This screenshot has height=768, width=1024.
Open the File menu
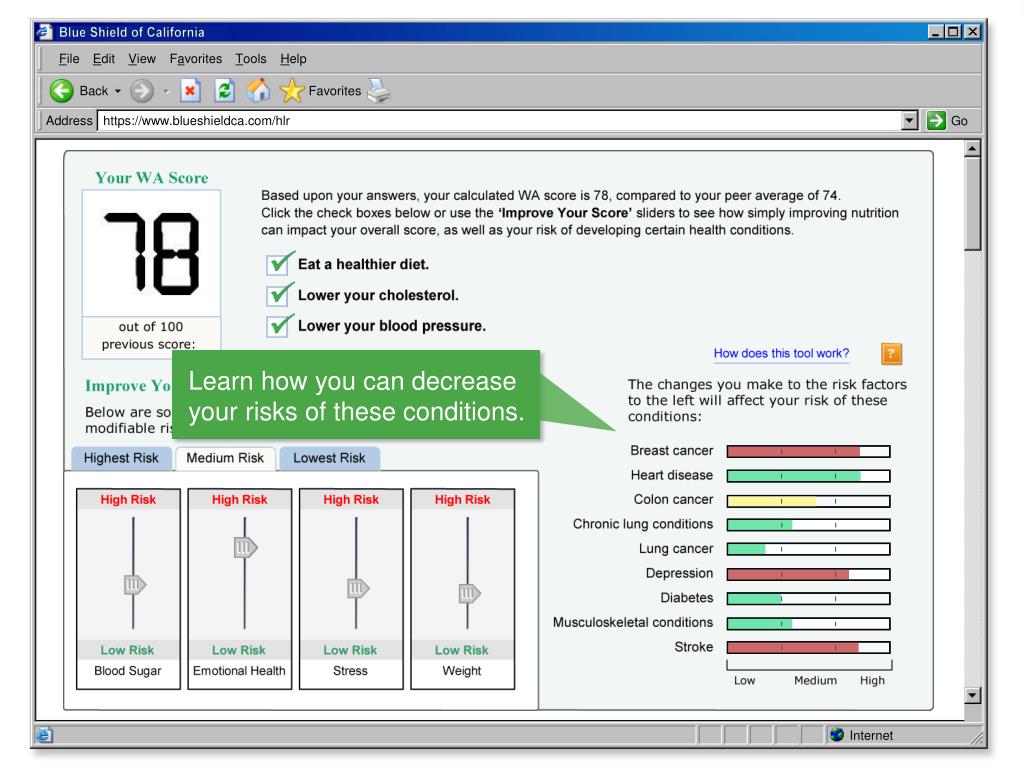pos(69,59)
